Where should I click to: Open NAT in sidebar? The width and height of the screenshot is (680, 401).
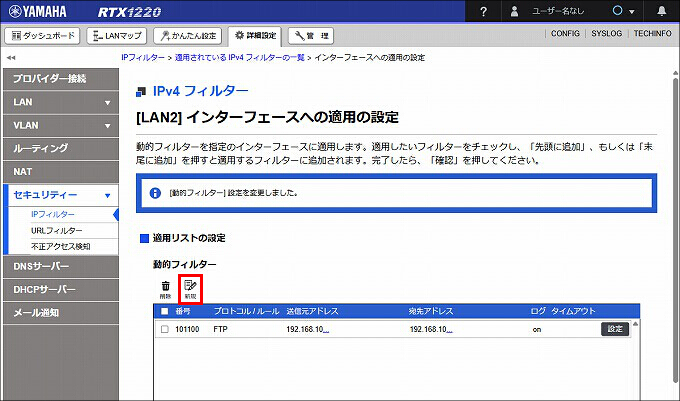tap(61, 172)
